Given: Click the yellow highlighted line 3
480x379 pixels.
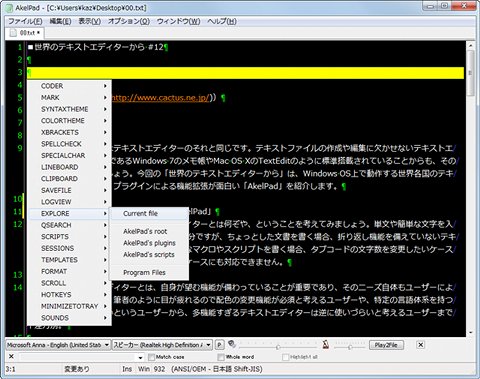Looking at the screenshot, I should 246,73.
